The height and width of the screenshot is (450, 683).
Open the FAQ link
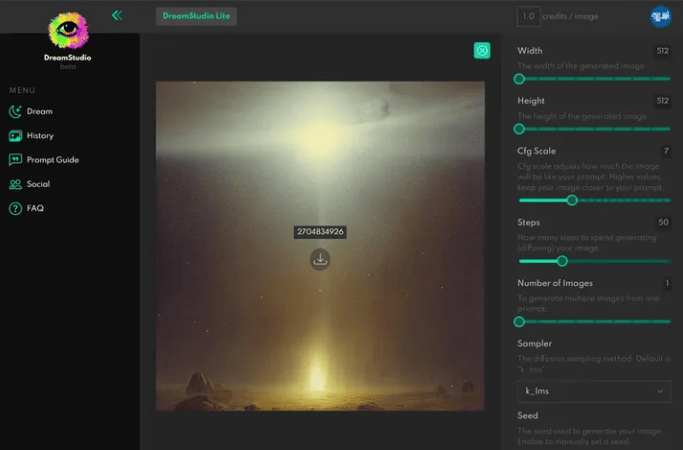coord(35,208)
